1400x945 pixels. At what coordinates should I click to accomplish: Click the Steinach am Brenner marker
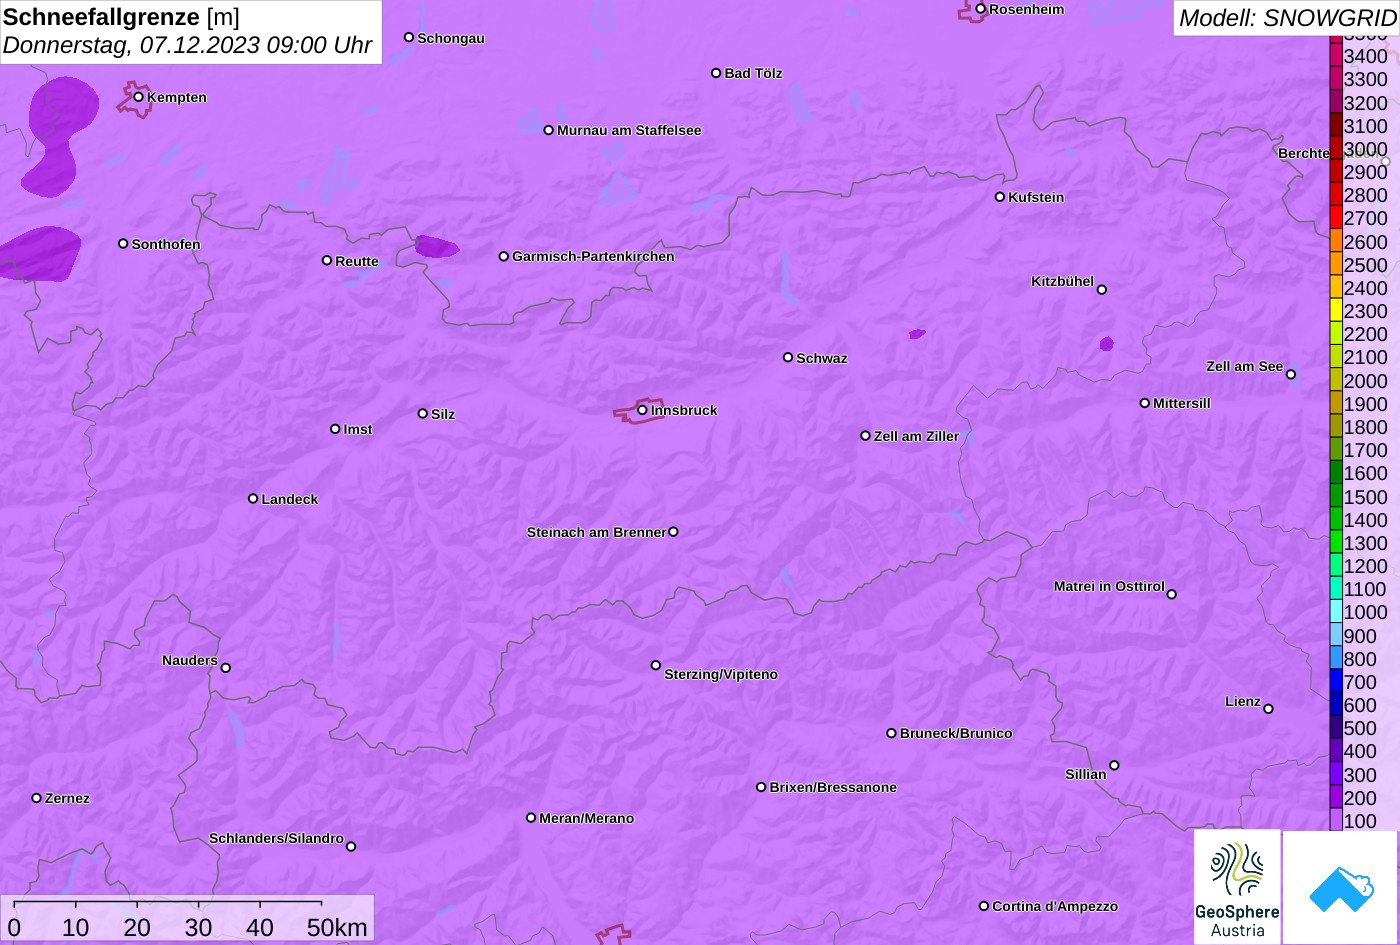(x=673, y=532)
